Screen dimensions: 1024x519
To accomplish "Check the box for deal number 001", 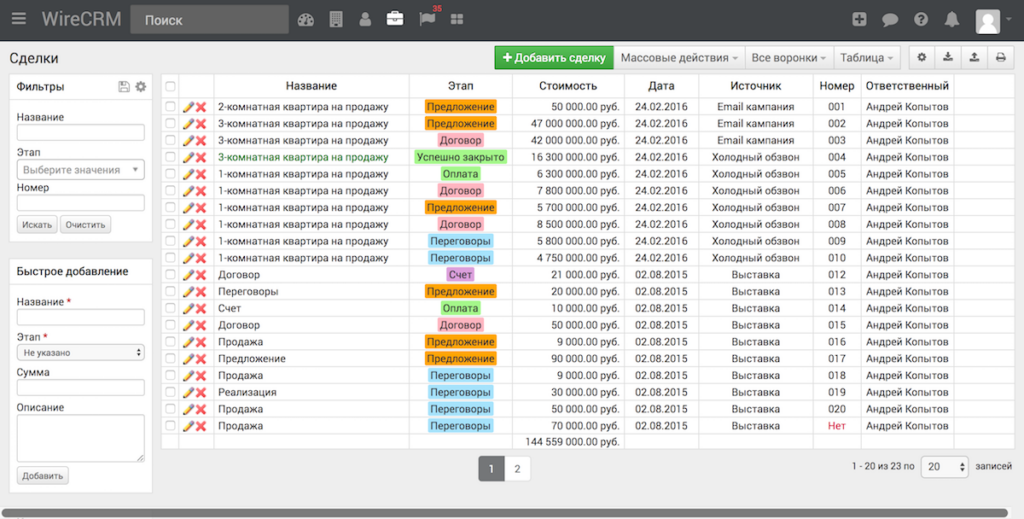I will tap(170, 107).
